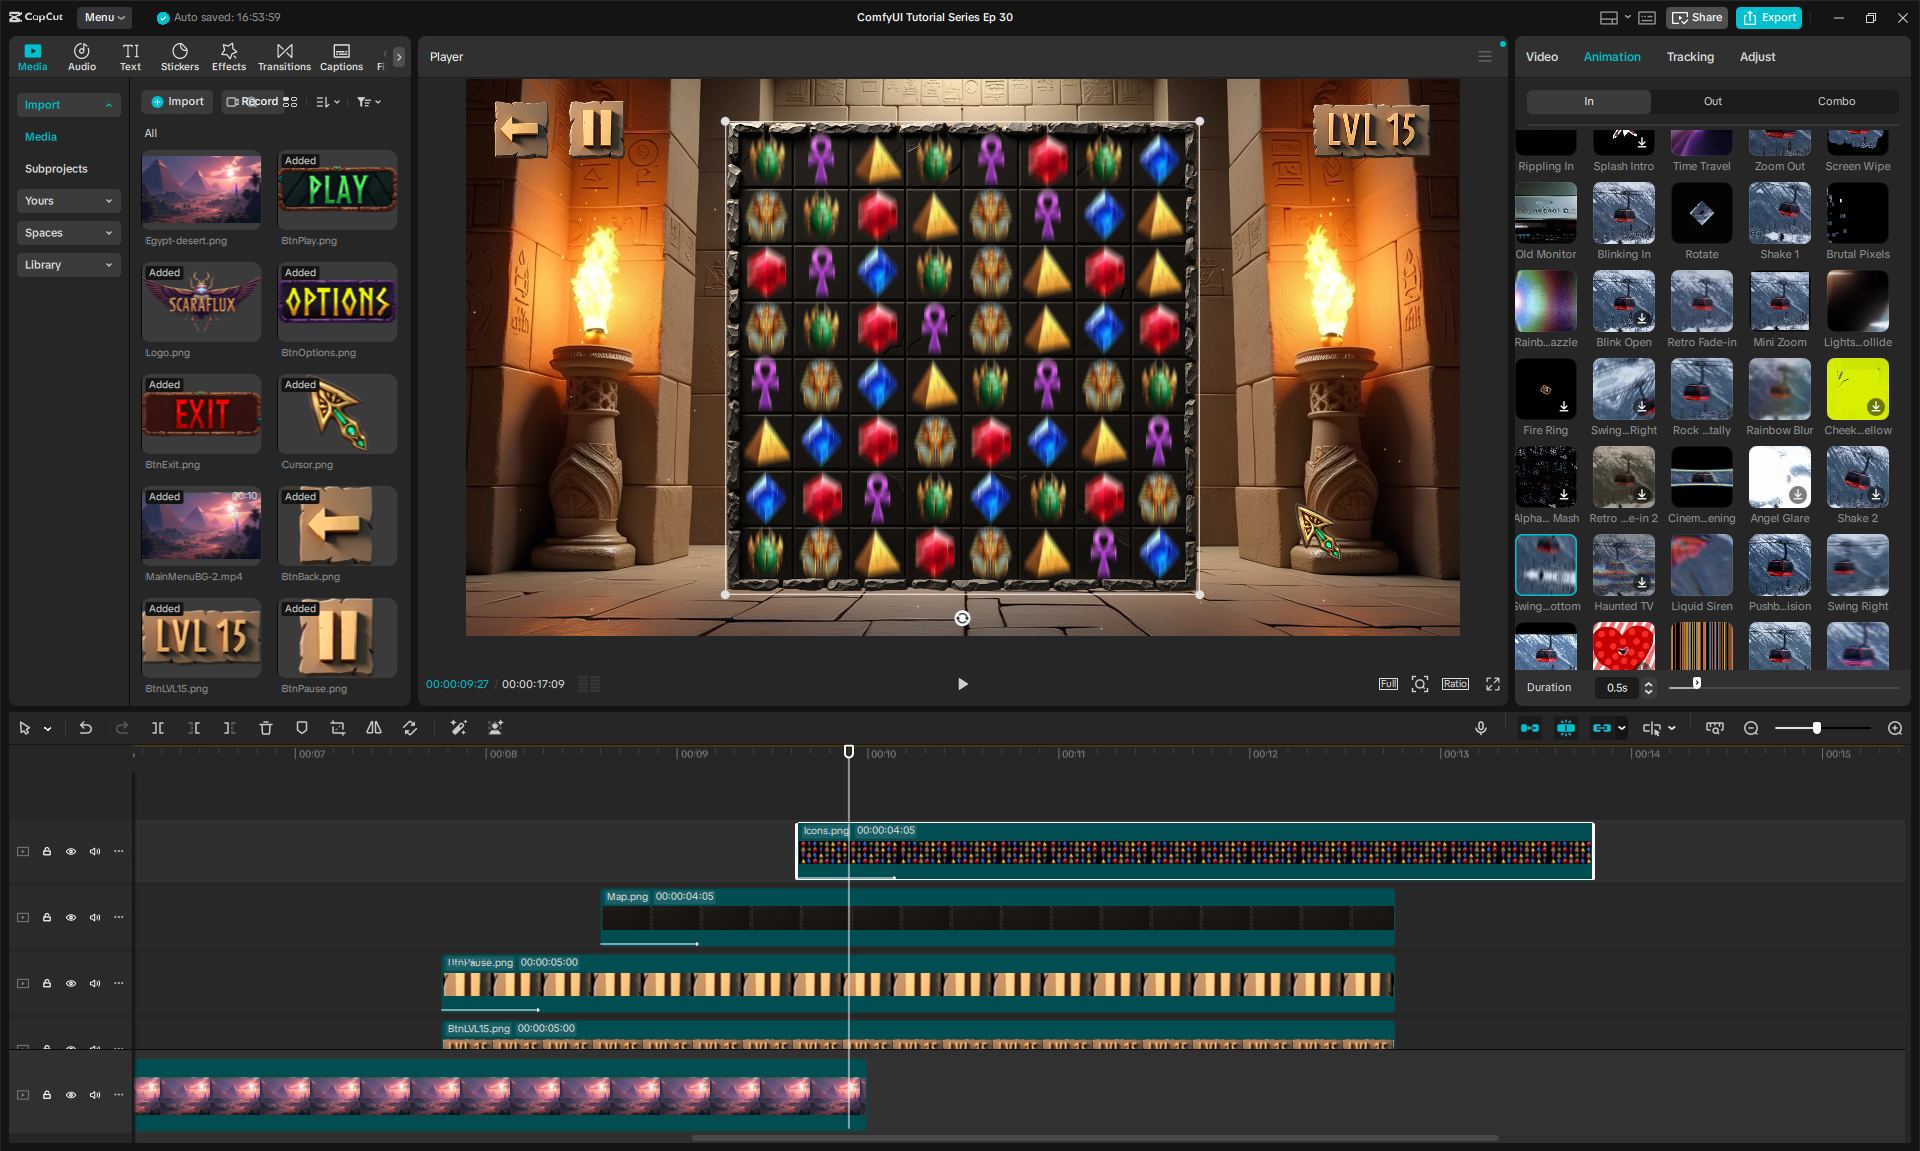Lock the Map.png track

(47, 918)
